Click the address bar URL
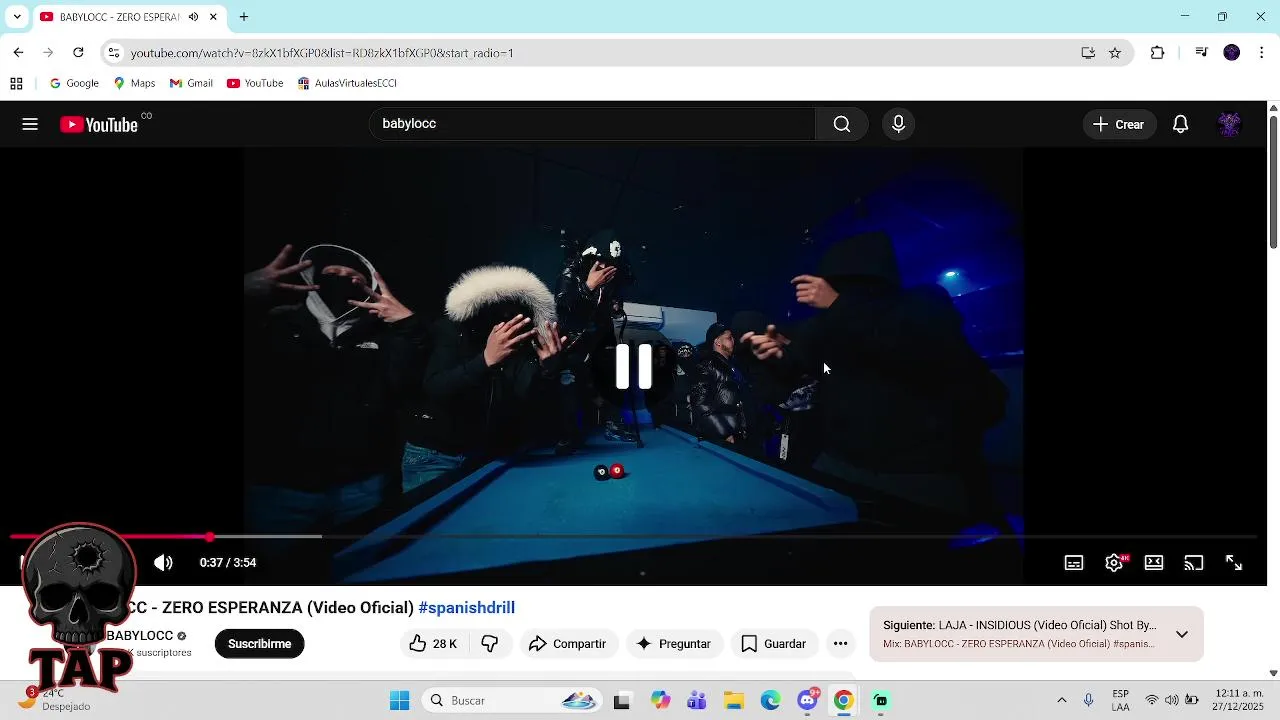The image size is (1280, 720). (322, 53)
